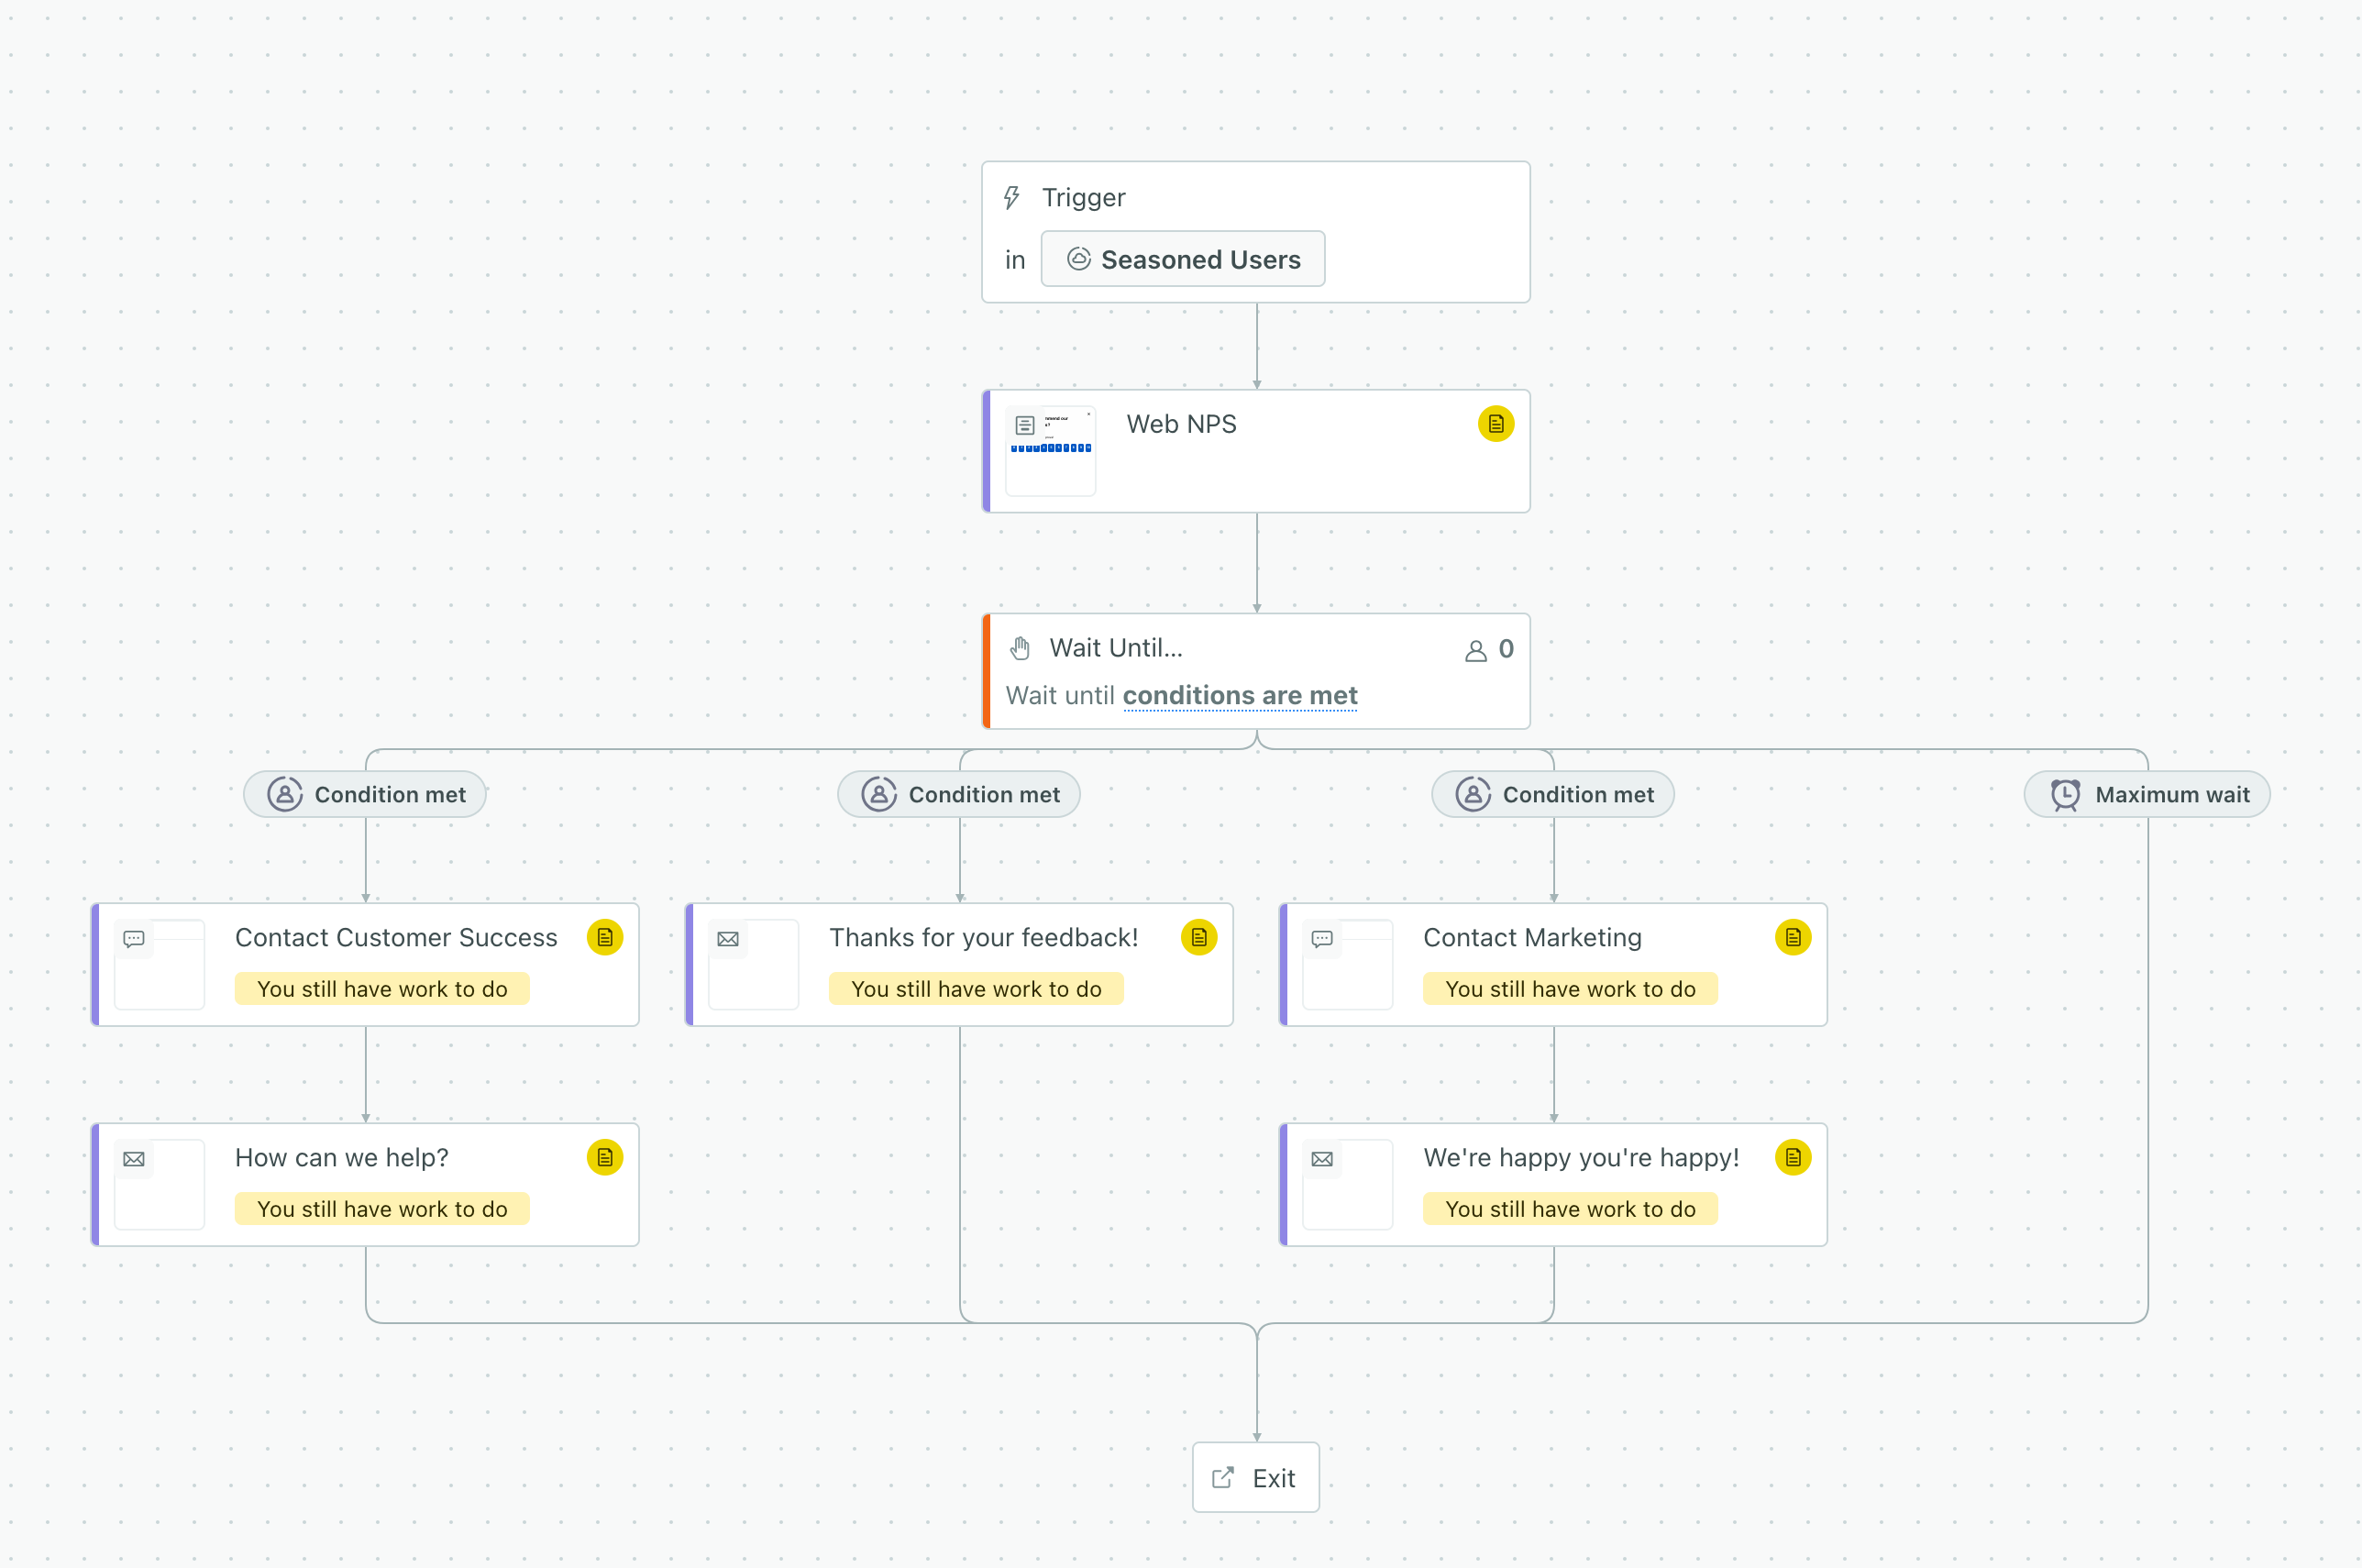The width and height of the screenshot is (2362, 1568).
Task: Click the Condition met pill above Contact Marketing
Action: (x=1553, y=794)
